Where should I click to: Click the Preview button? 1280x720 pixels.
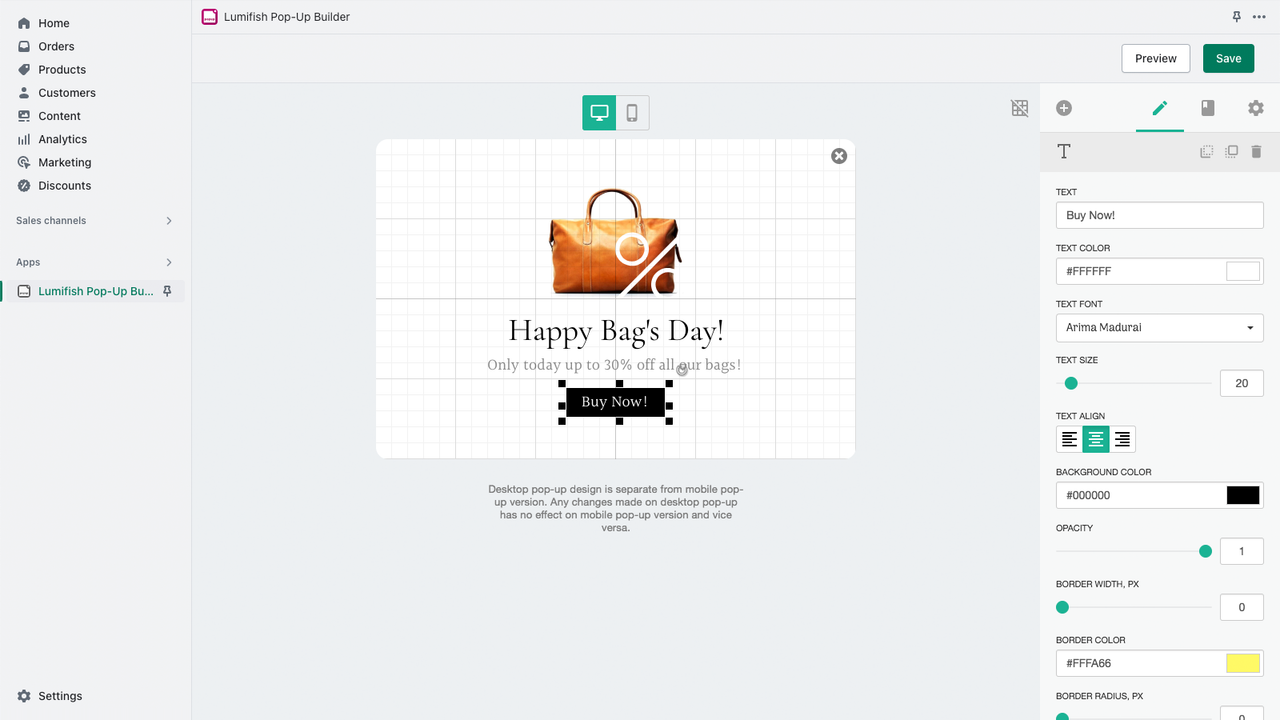click(1156, 58)
